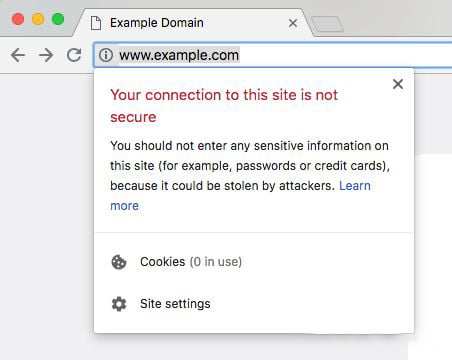This screenshot has height=360, width=452.
Task: Minimize the window with the yellow button
Action: coord(38,19)
